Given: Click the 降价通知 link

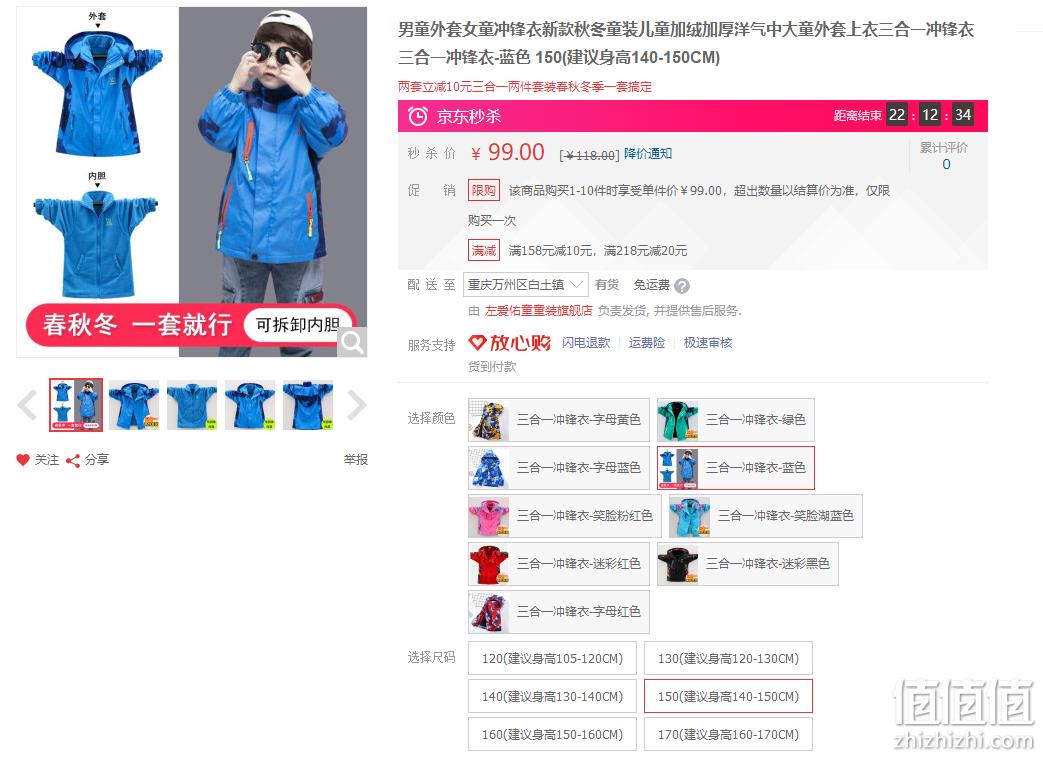Looking at the screenshot, I should pyautogui.click(x=648, y=154).
